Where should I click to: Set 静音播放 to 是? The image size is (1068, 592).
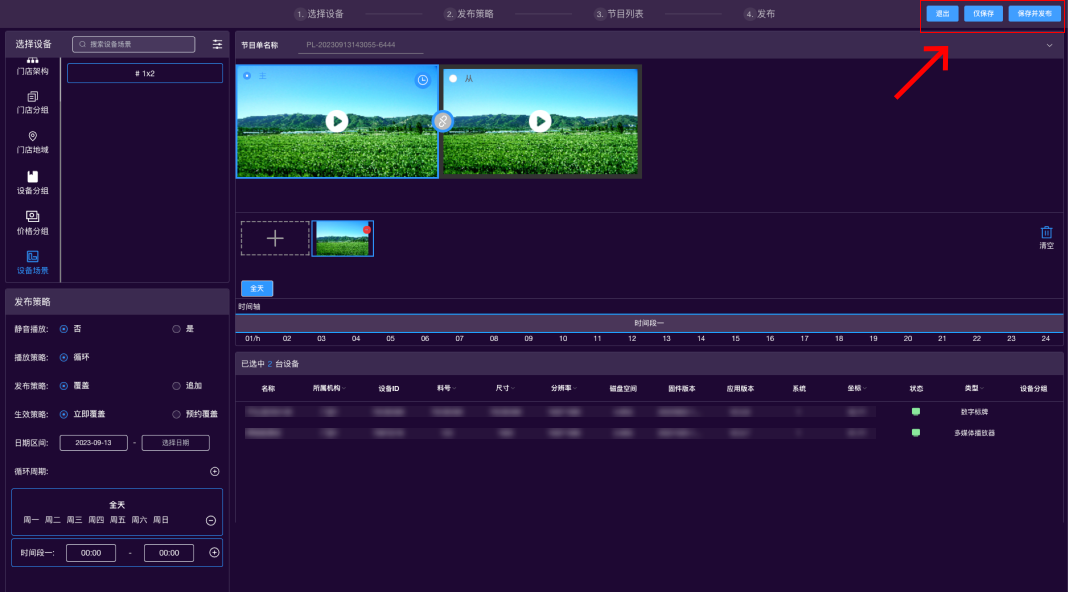click(x=176, y=329)
